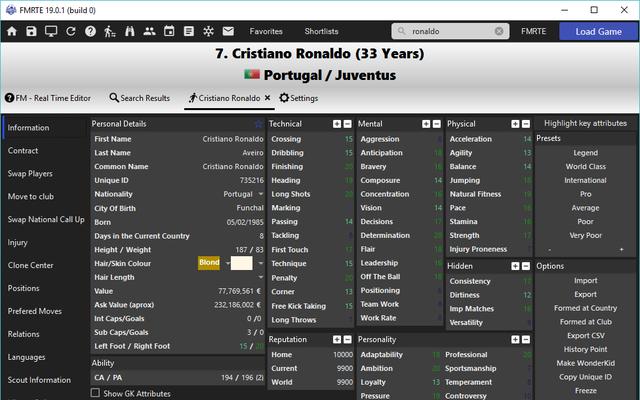The height and width of the screenshot is (400, 640).
Task: Click the mail envelope icon
Action: (x=228, y=31)
